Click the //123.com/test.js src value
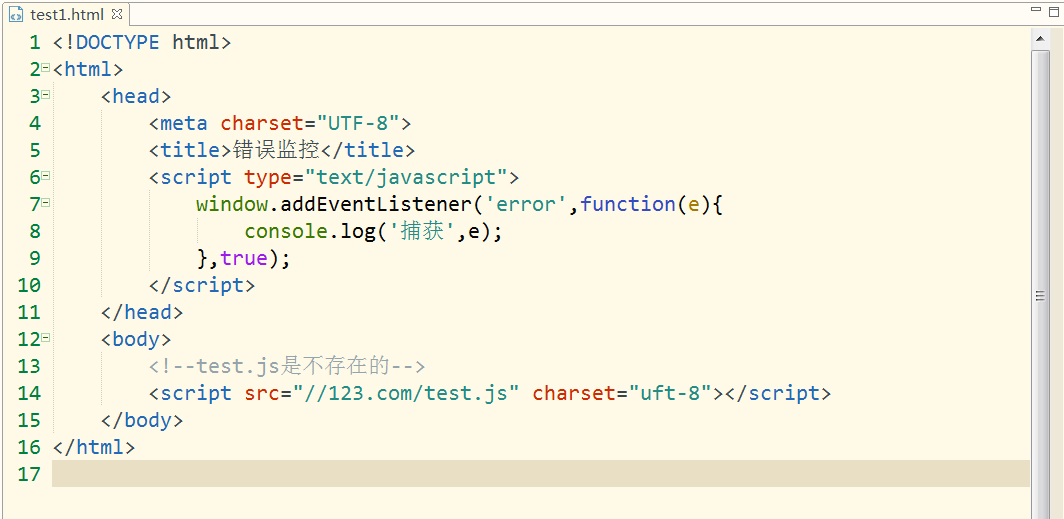The image size is (1064, 519). coord(406,393)
